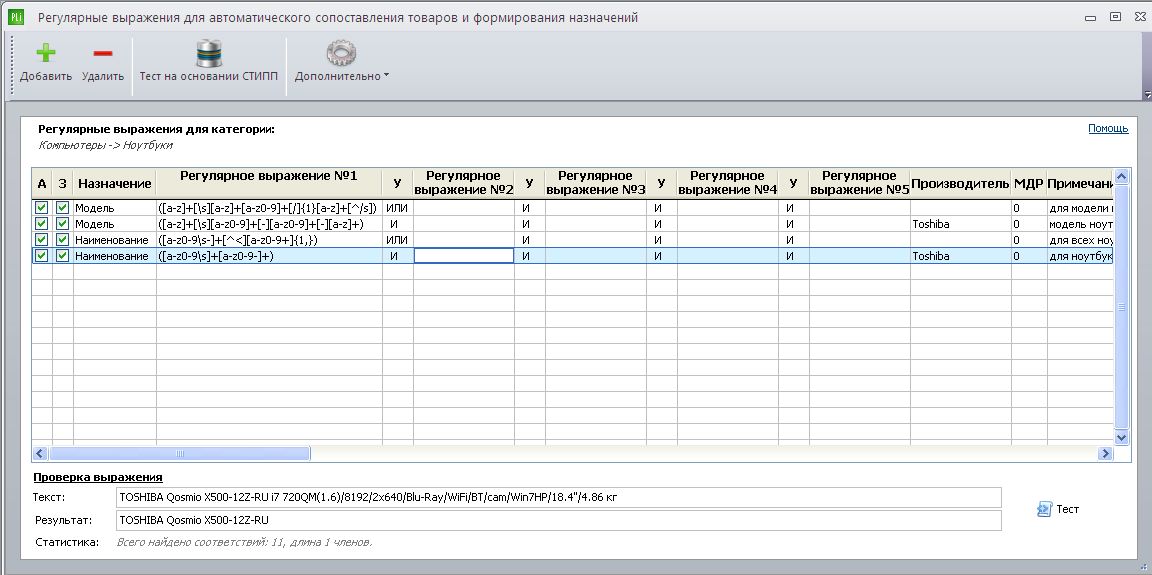Click the Регулярное выражение №1 column header
The image size is (1152, 575).
click(269, 184)
